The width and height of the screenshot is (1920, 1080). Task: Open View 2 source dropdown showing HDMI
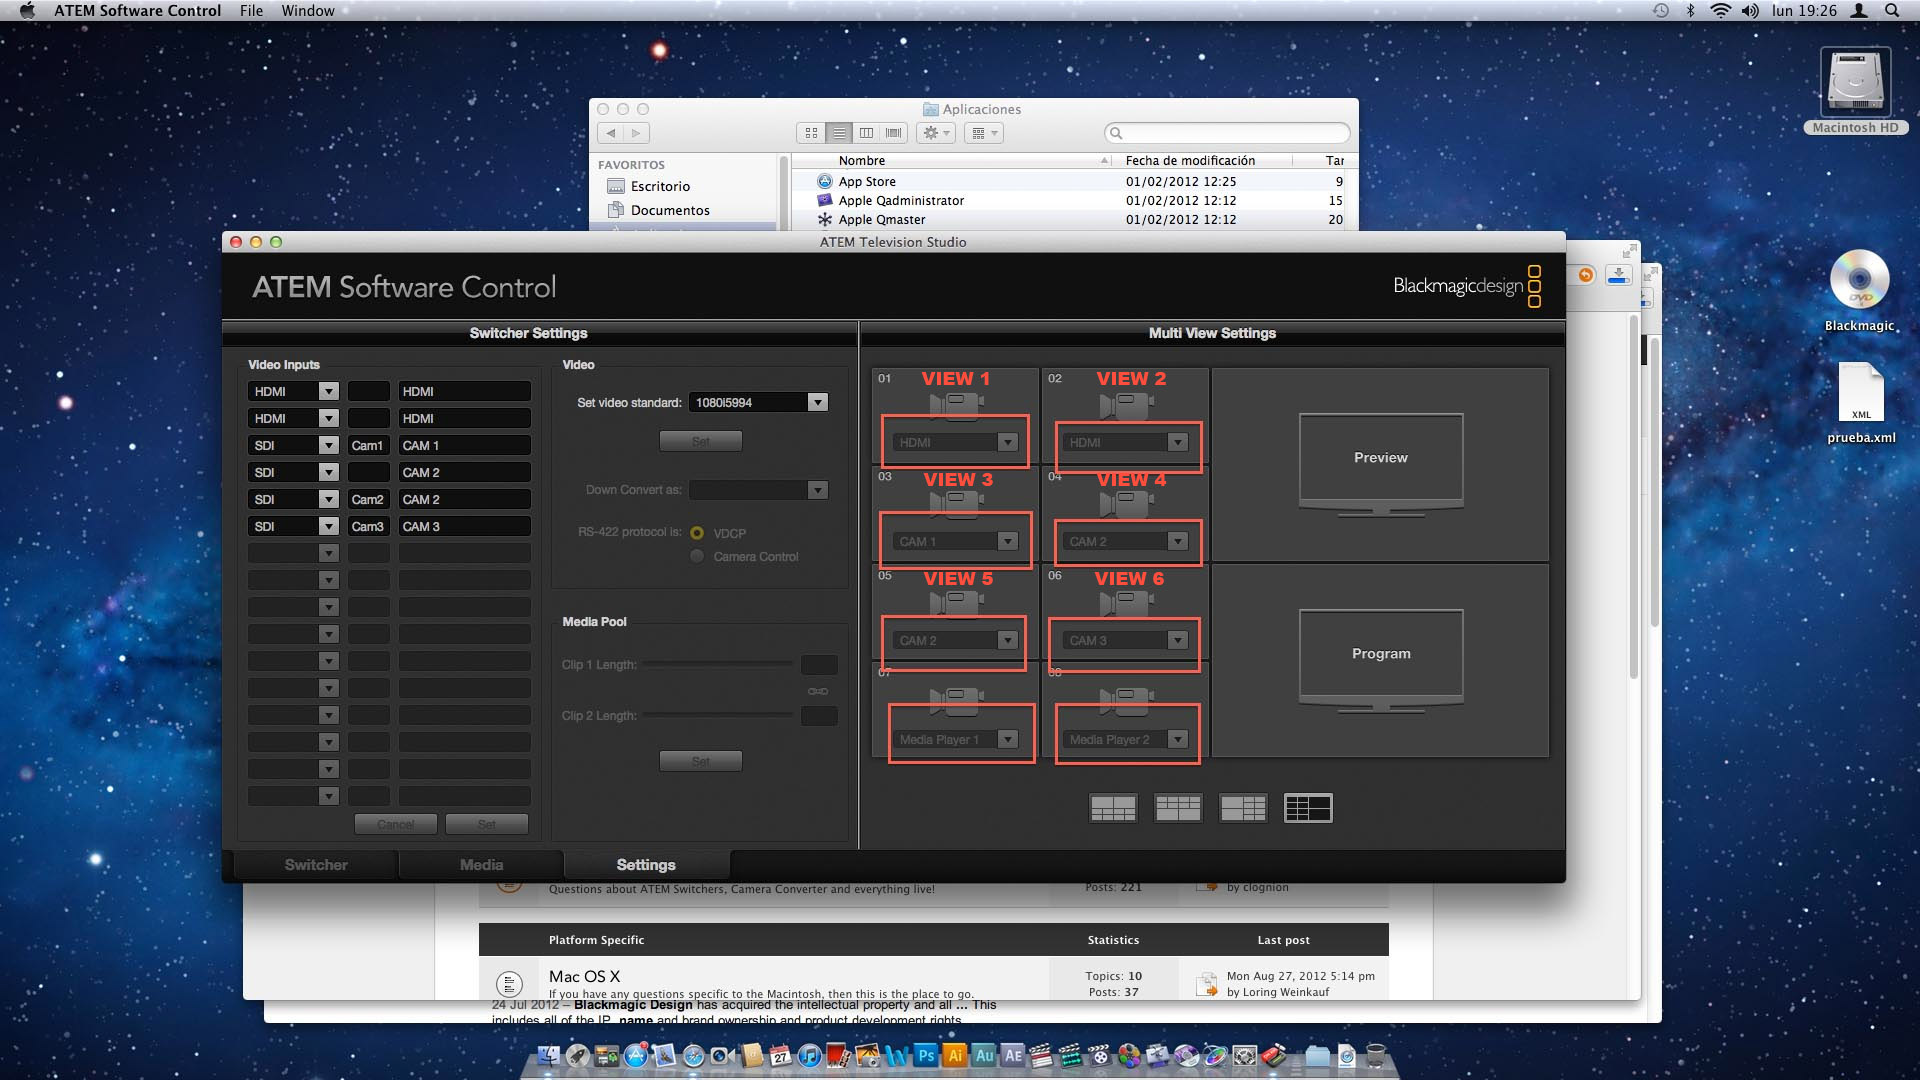coord(1126,442)
